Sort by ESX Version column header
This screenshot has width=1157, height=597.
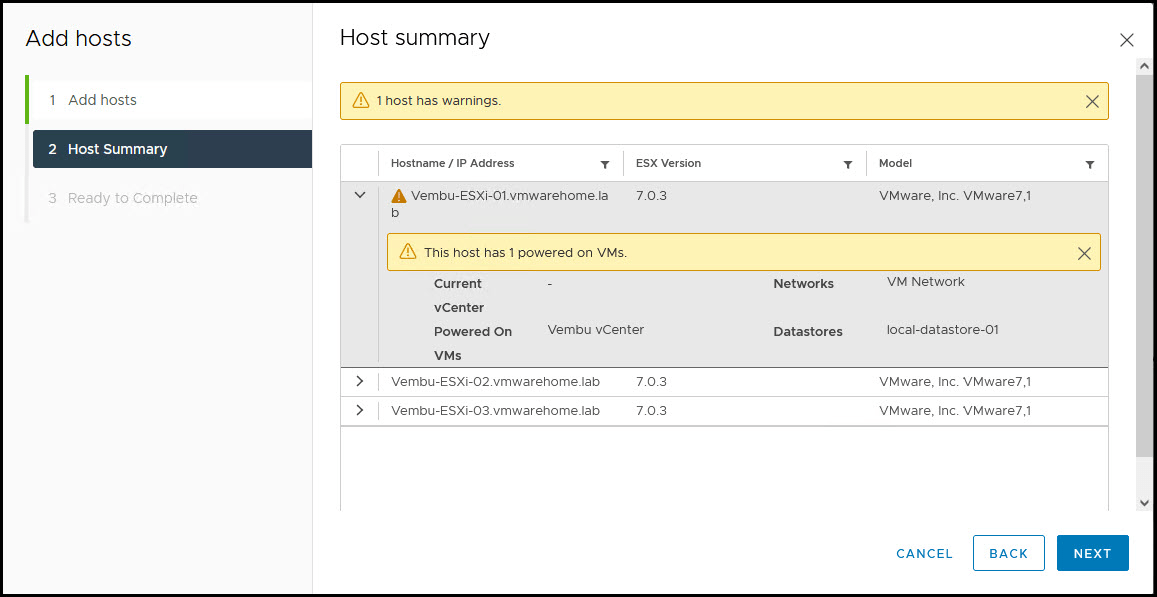[669, 163]
